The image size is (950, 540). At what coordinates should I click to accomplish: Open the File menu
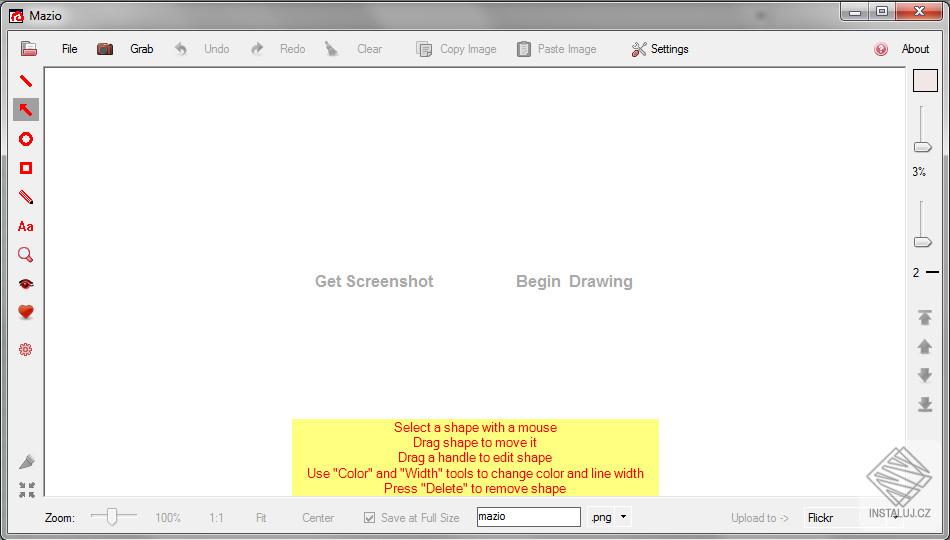pos(70,49)
